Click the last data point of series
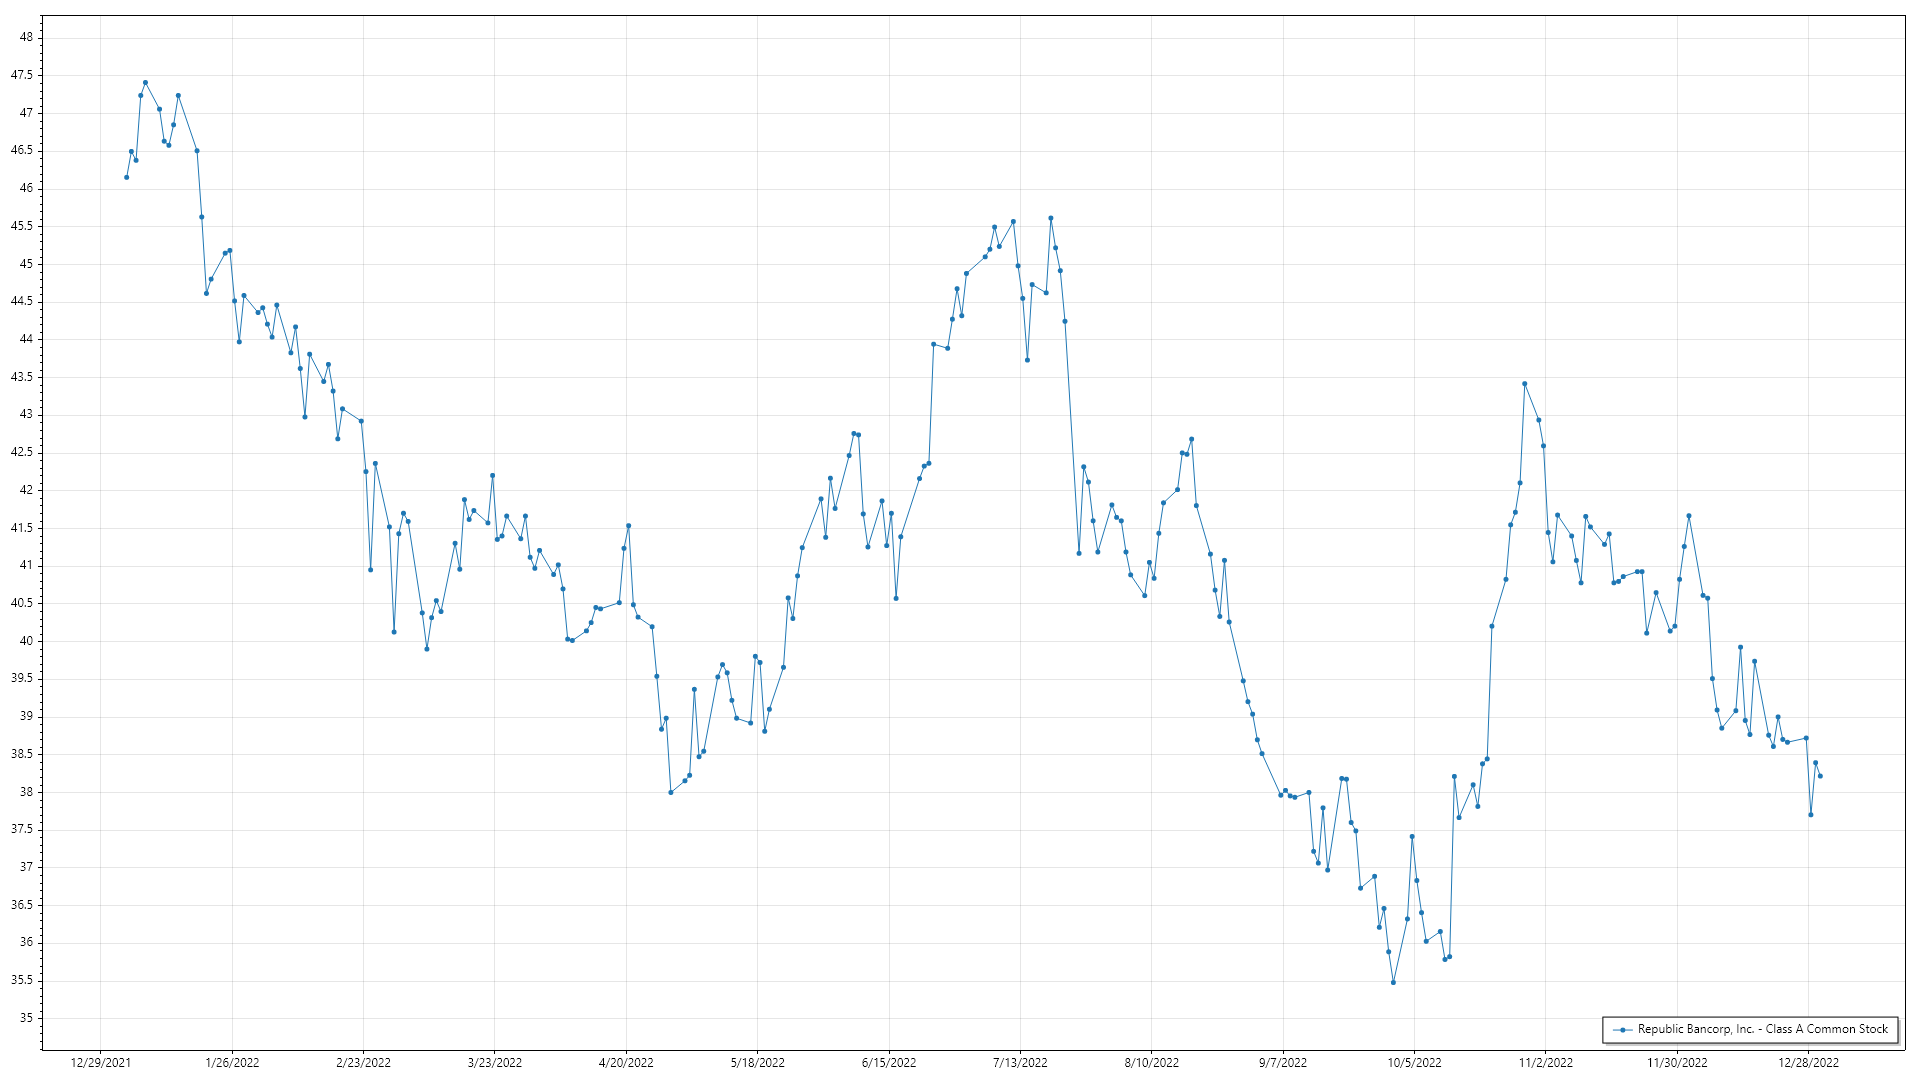This screenshot has width=1920, height=1080. tap(1820, 776)
